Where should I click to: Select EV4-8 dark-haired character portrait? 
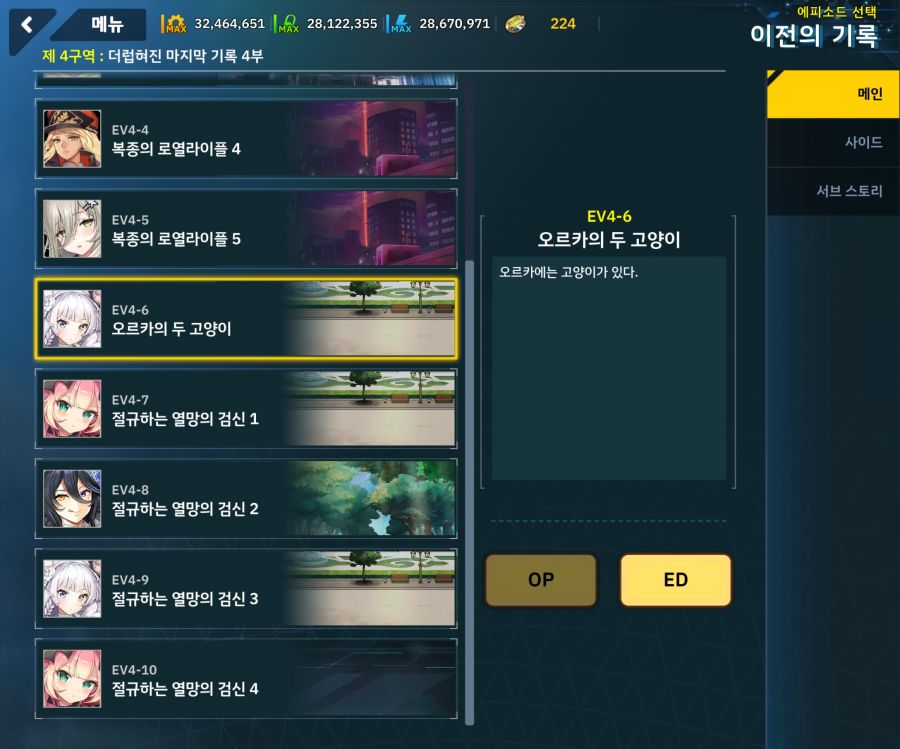pos(72,499)
